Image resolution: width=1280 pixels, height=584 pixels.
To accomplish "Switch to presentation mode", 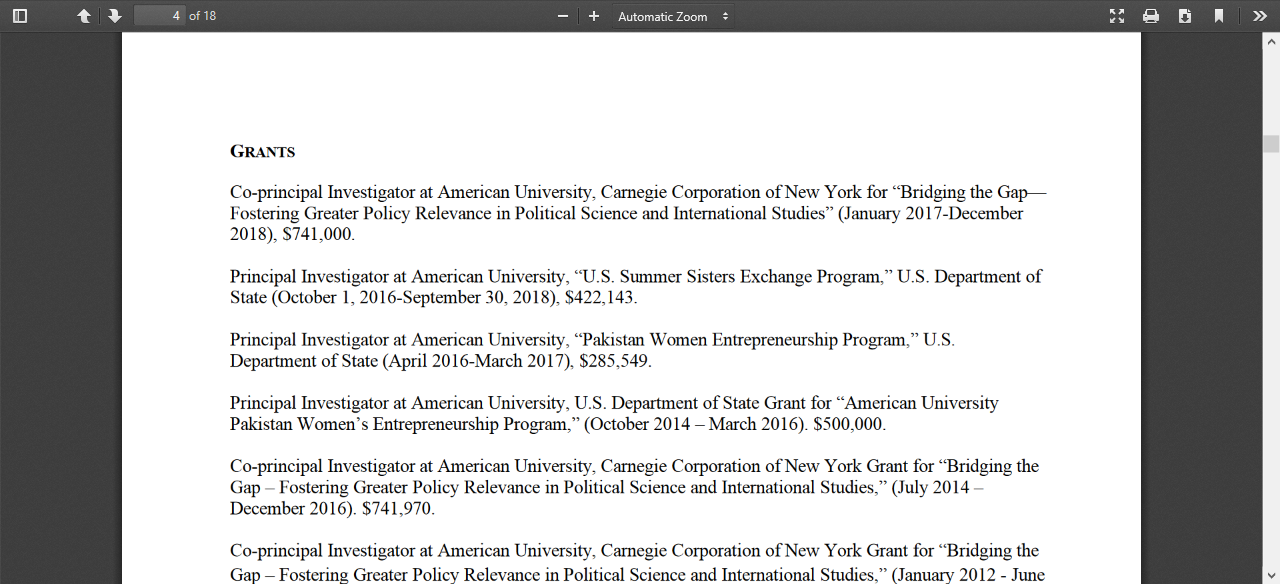I will 1117,16.
